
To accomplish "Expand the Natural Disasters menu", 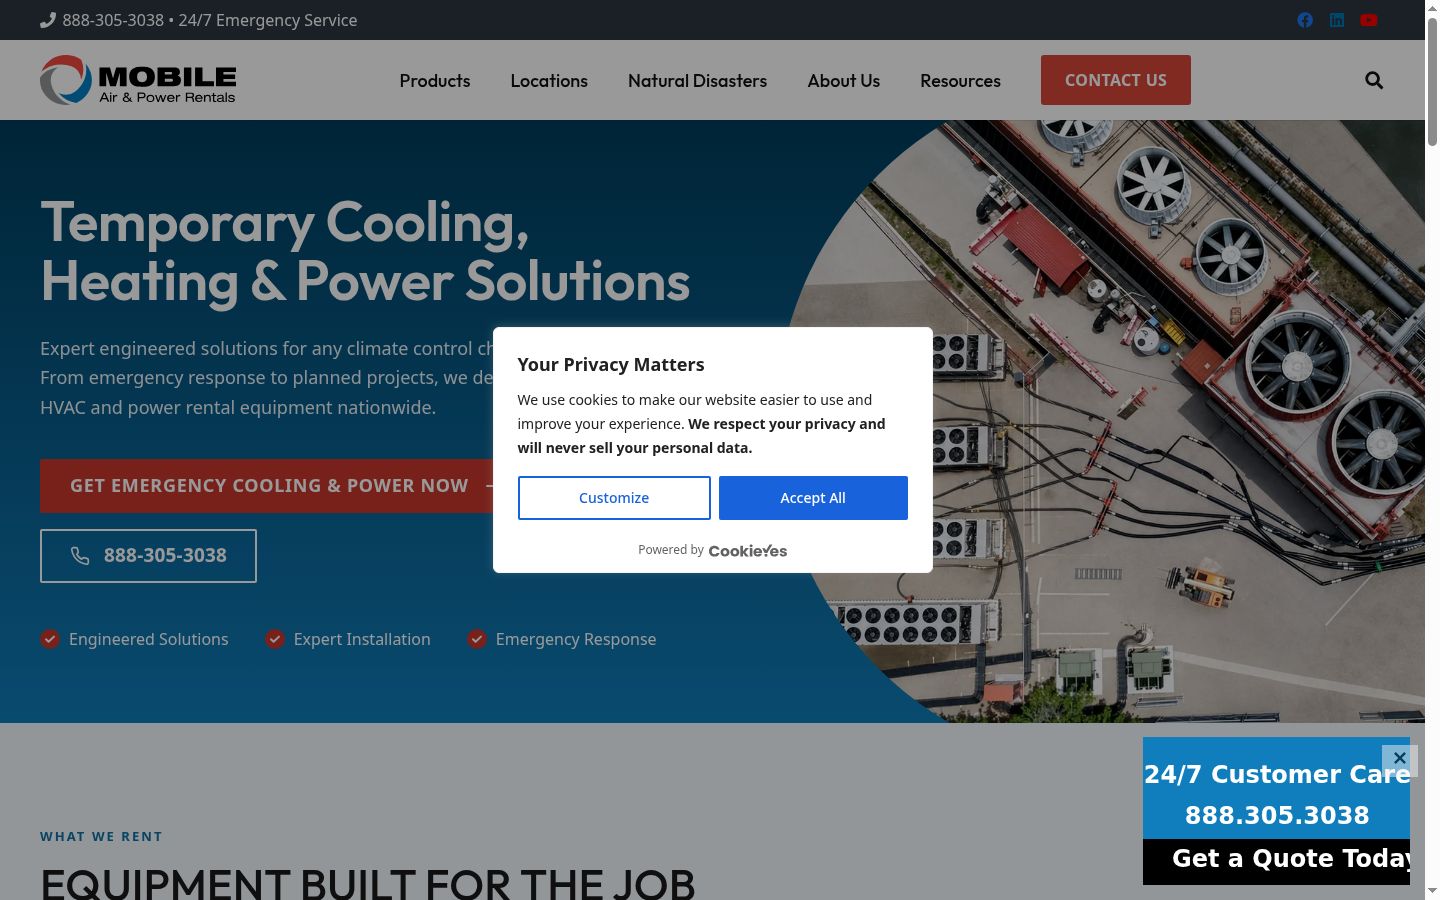I will click(x=697, y=81).
